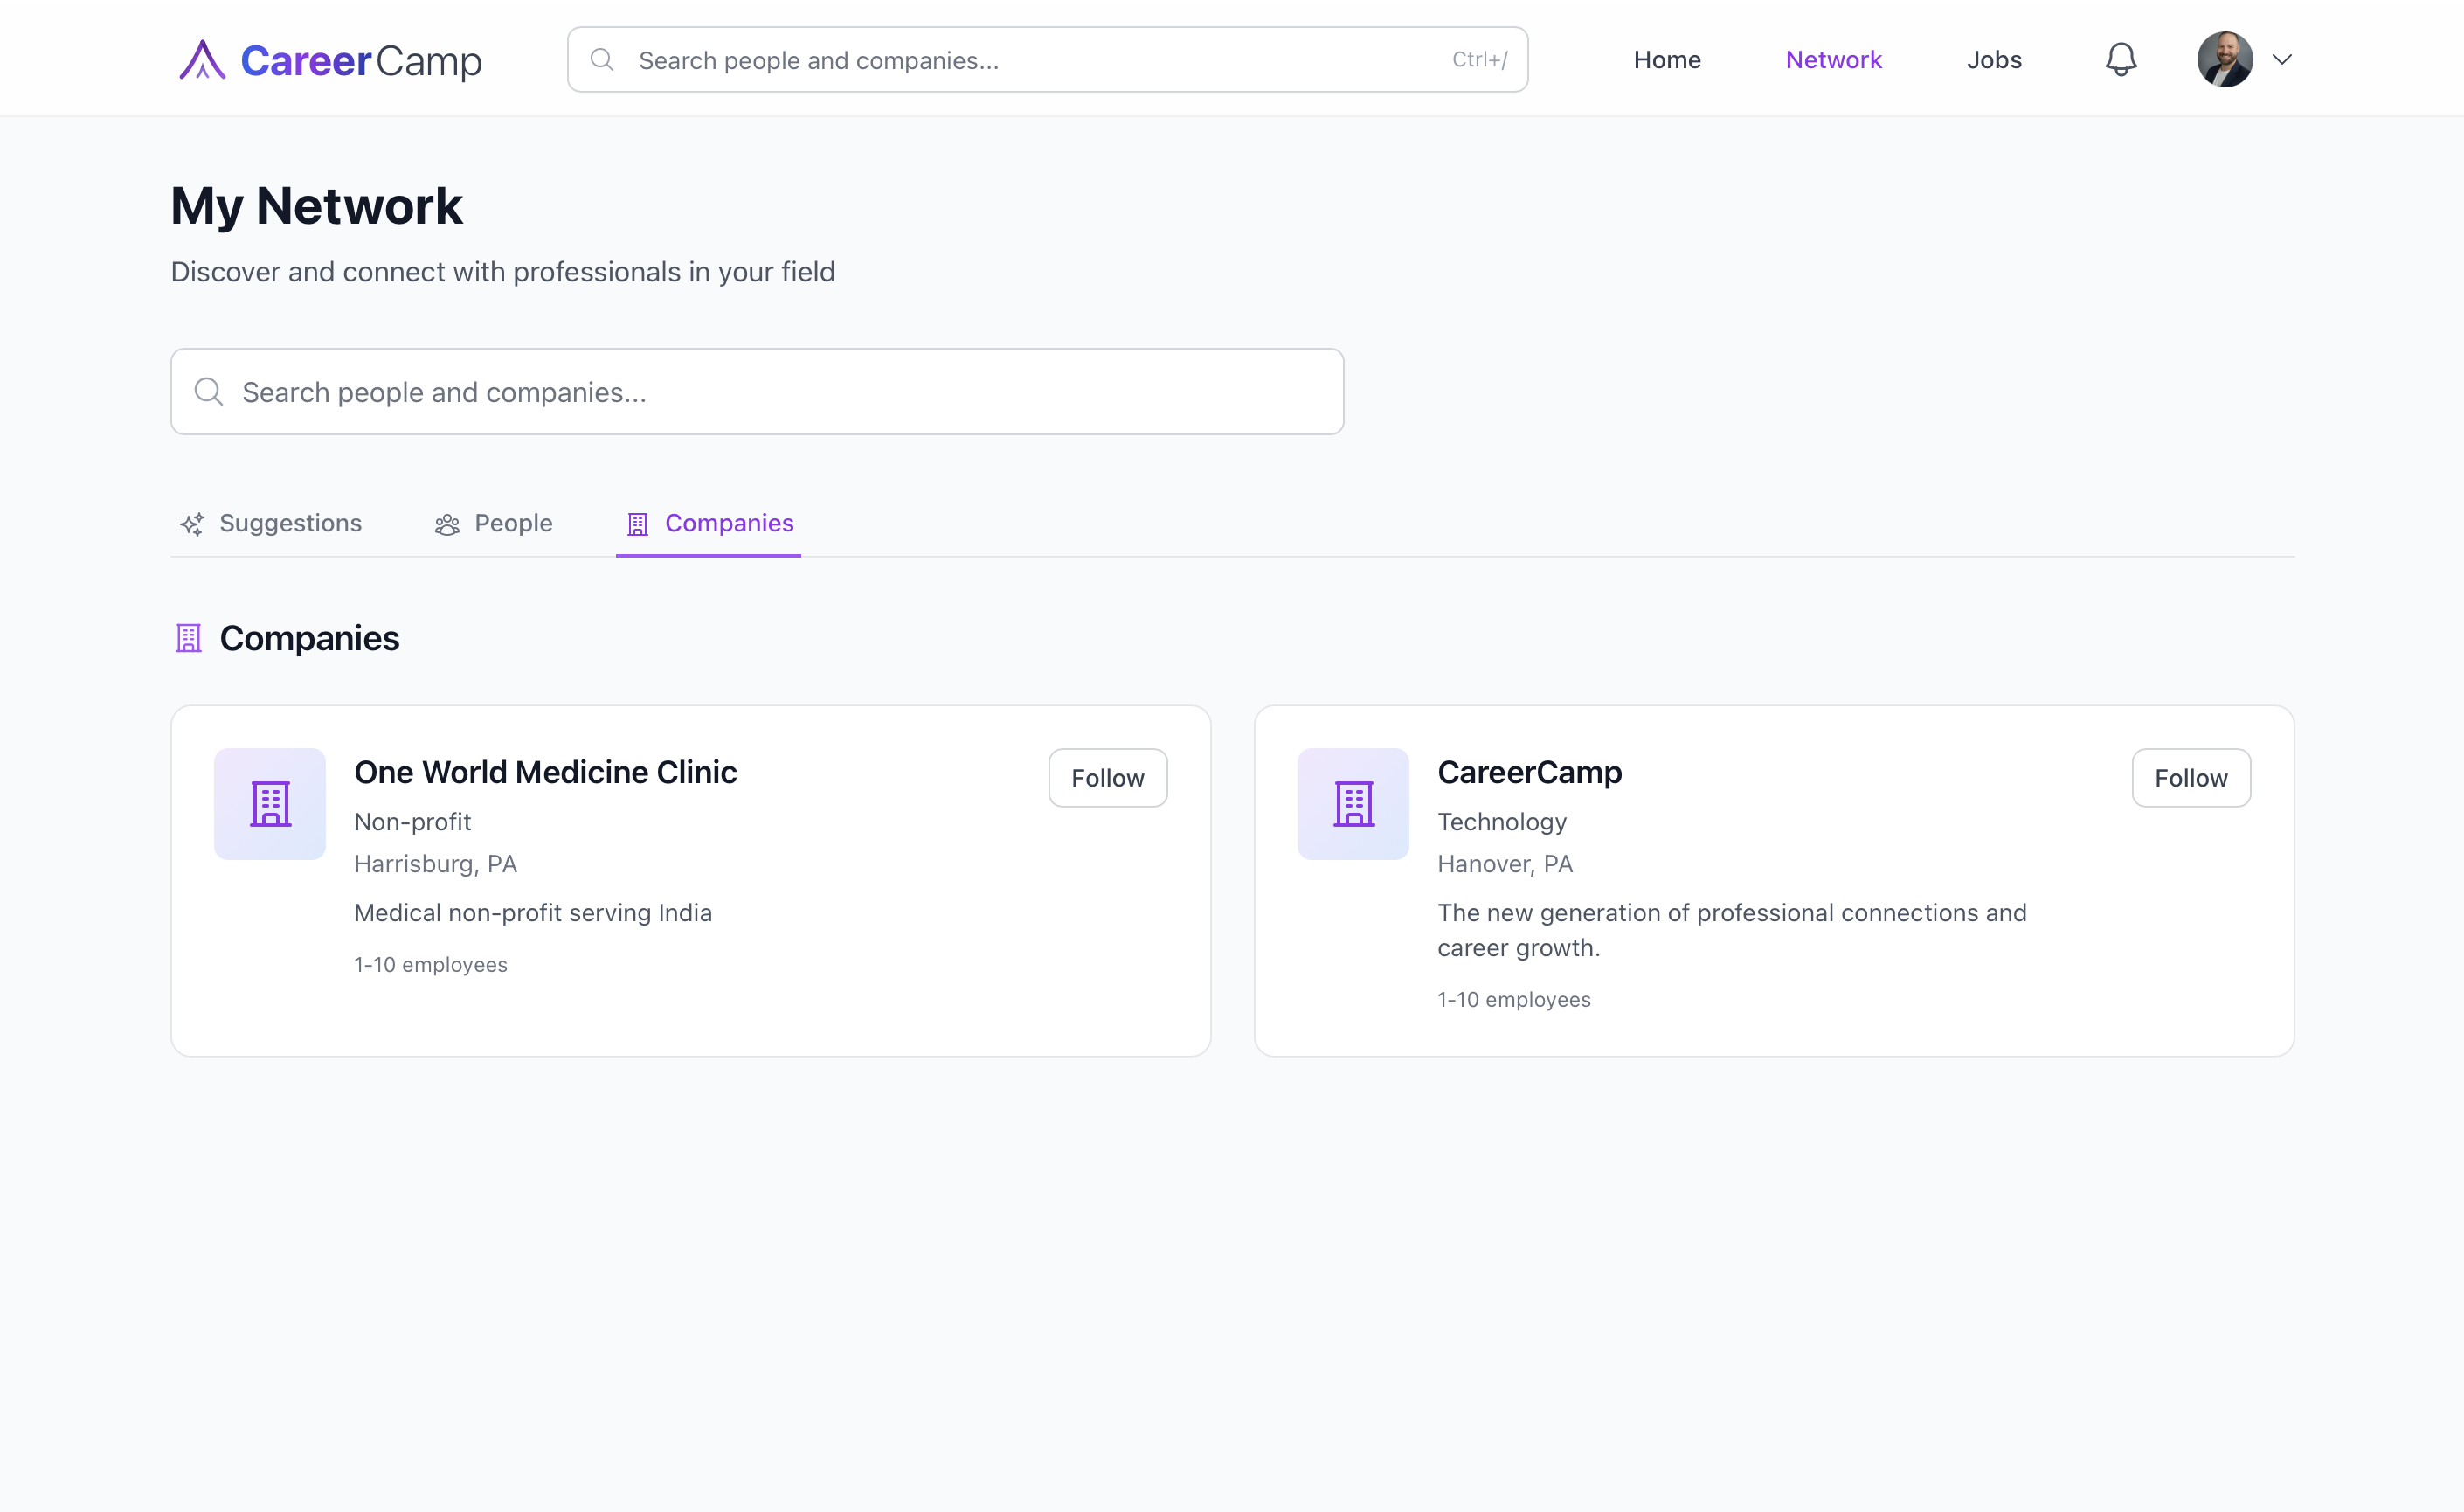Open the Jobs page
The height and width of the screenshot is (1512, 2464).
pyautogui.click(x=1994, y=60)
